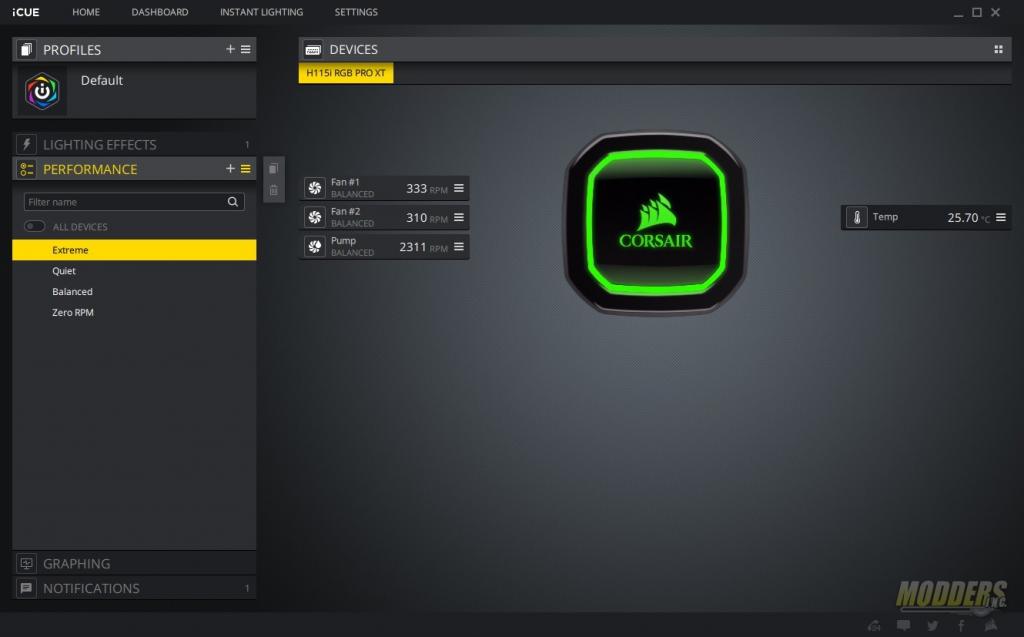Click the Temp thermometer icon
This screenshot has width=1024, height=637.
click(857, 218)
